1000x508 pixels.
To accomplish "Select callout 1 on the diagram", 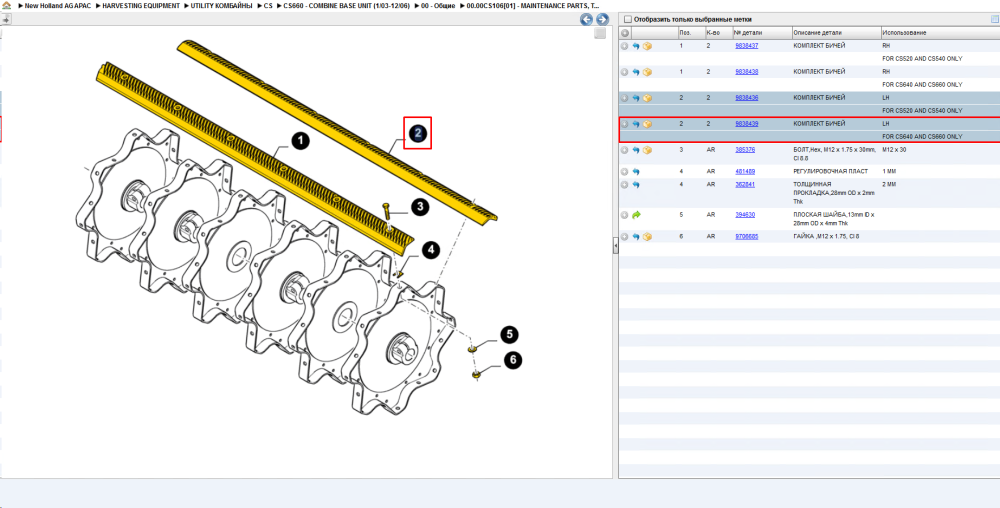I will click(x=300, y=141).
